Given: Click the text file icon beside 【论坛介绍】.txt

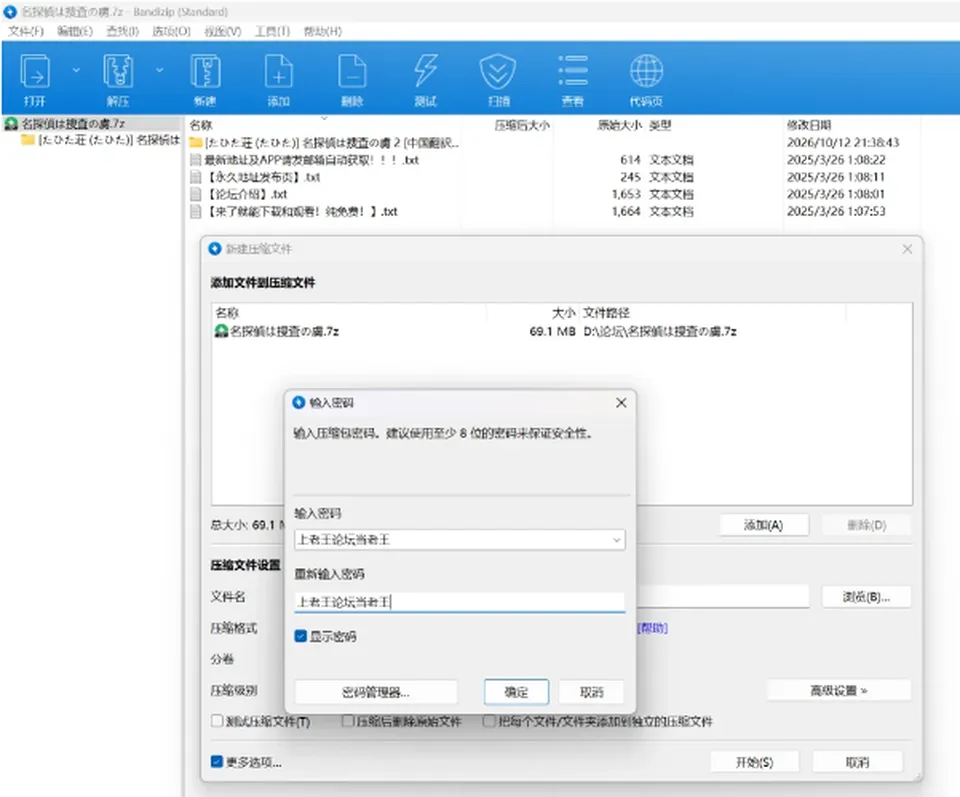Looking at the screenshot, I should click(195, 194).
